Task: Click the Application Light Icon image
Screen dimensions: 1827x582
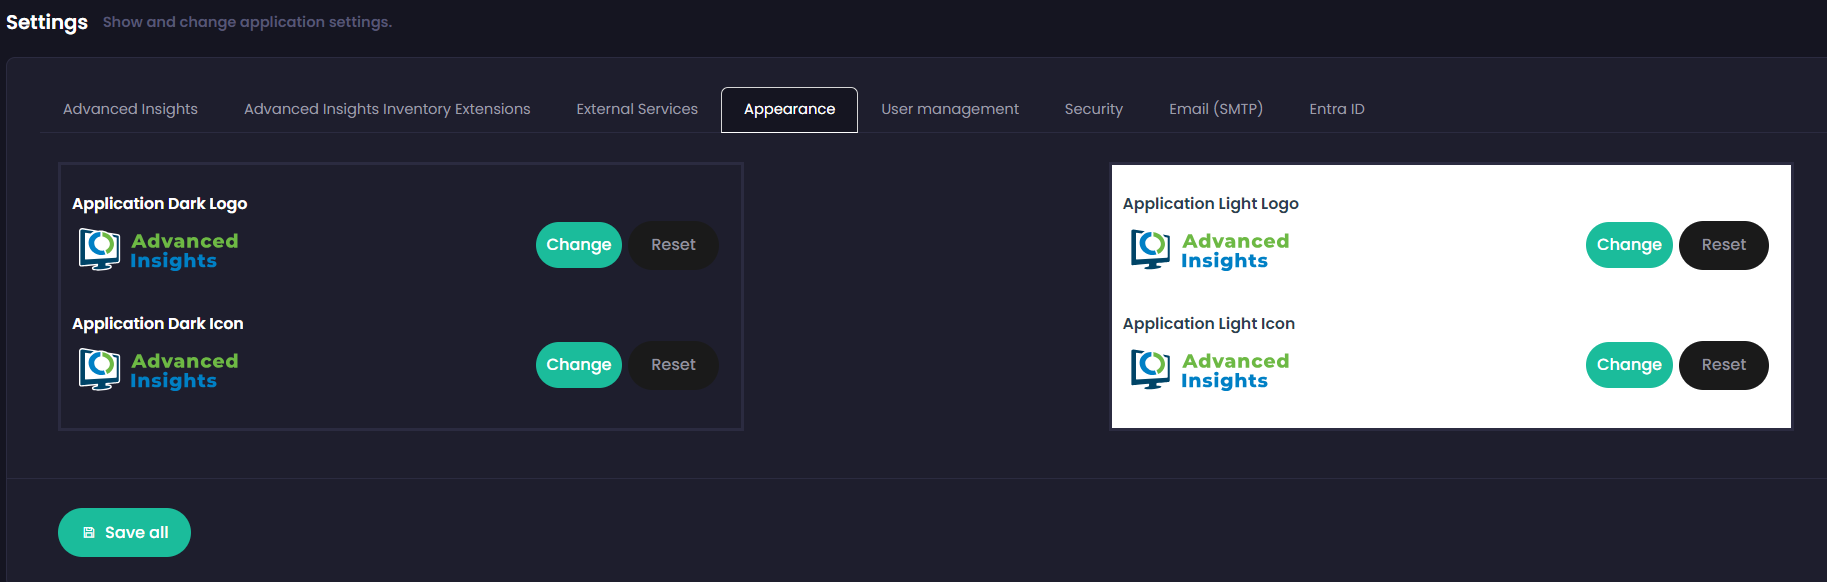Action: (x=1210, y=370)
